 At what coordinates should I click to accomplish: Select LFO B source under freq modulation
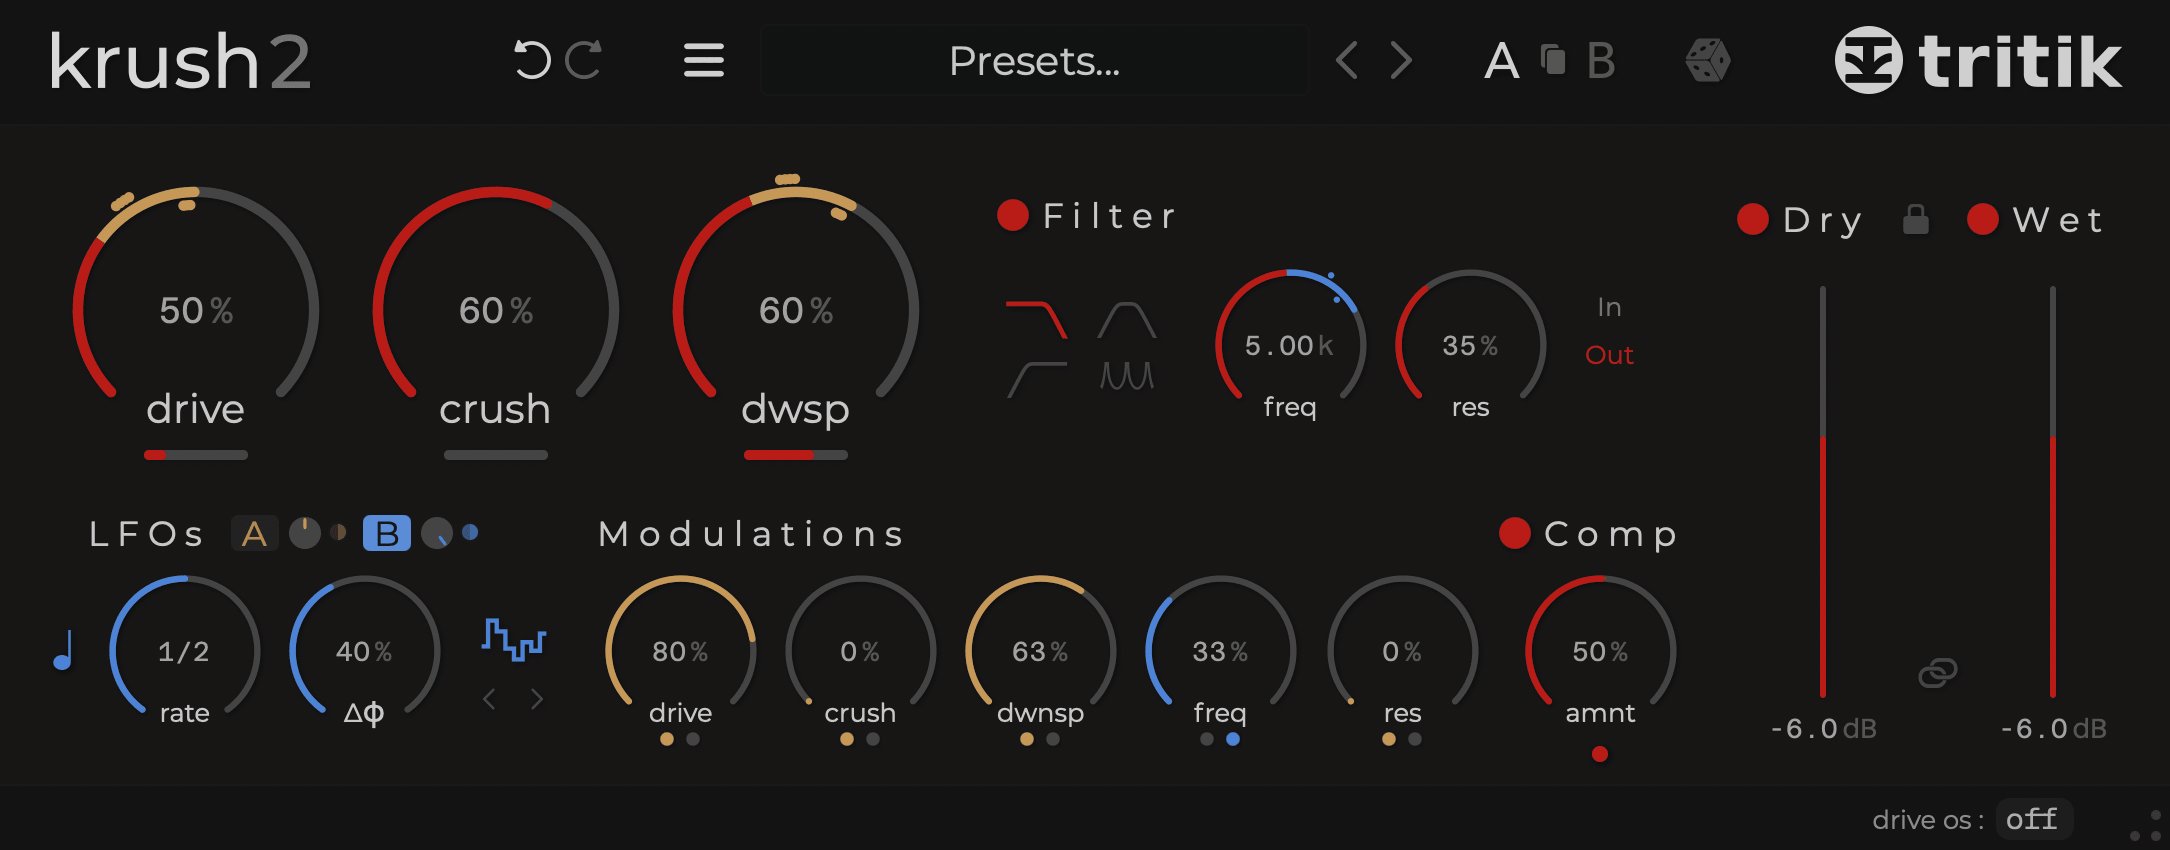(x=1233, y=739)
